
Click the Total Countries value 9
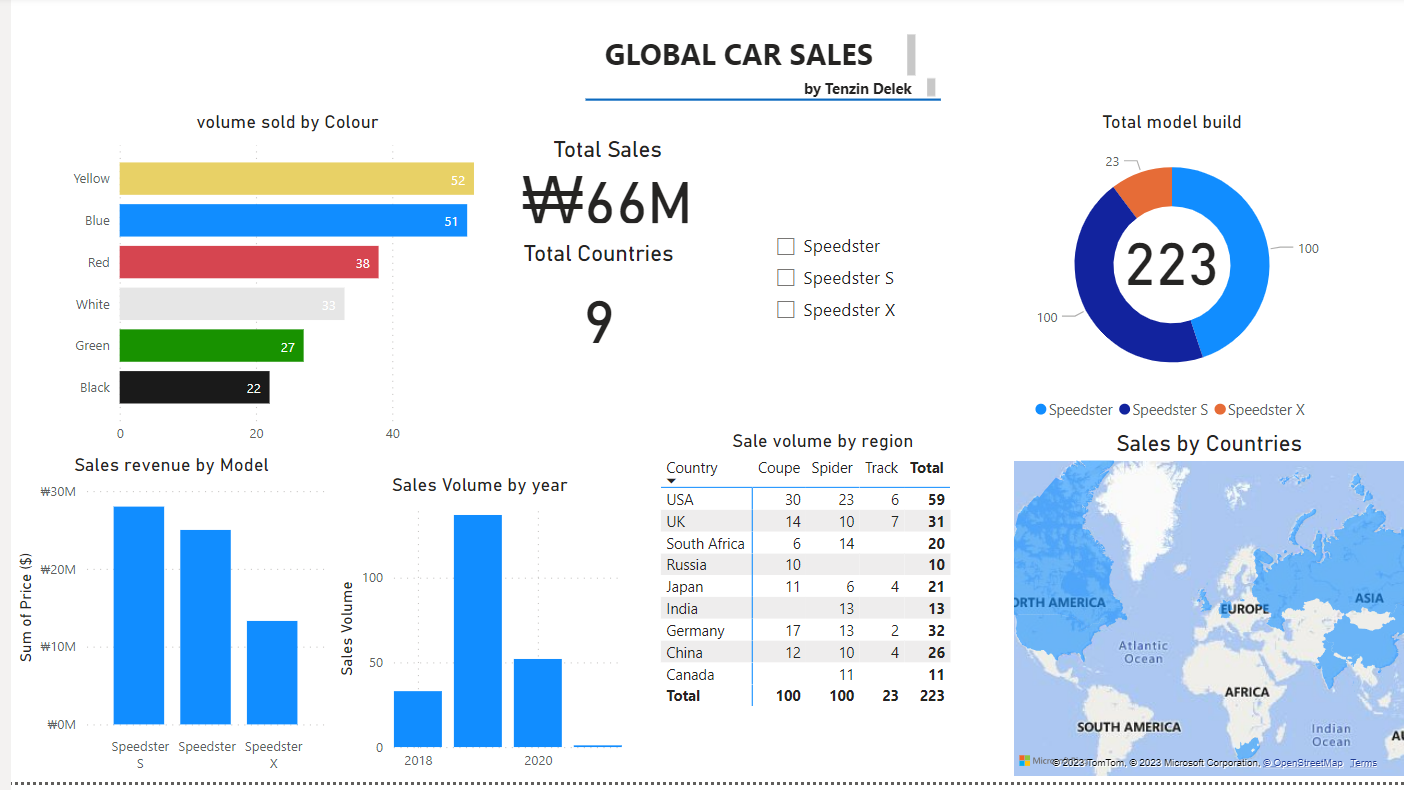point(599,323)
